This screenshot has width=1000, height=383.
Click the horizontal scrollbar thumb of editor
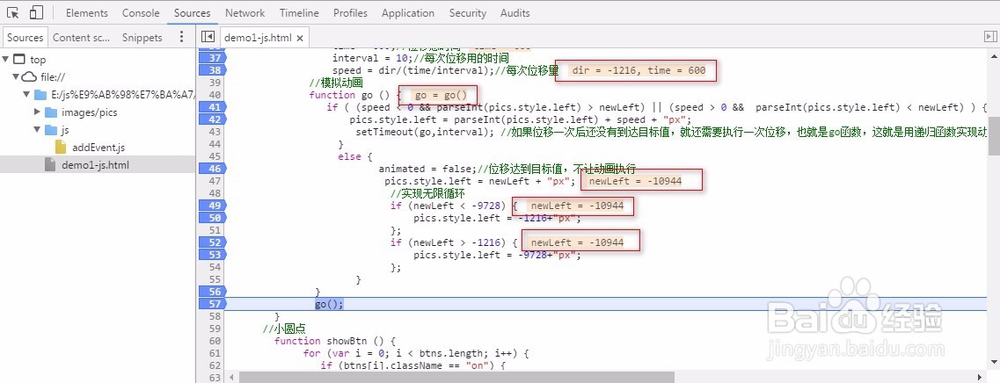[457, 377]
